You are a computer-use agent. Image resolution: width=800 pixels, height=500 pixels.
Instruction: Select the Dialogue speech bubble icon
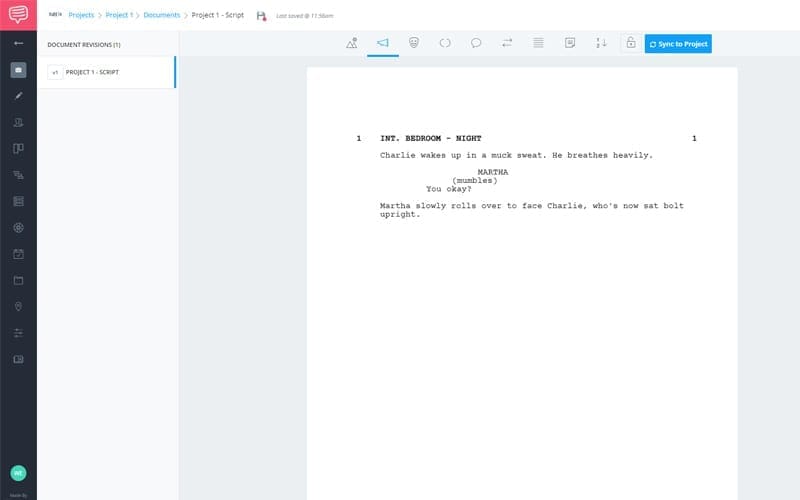pos(476,43)
